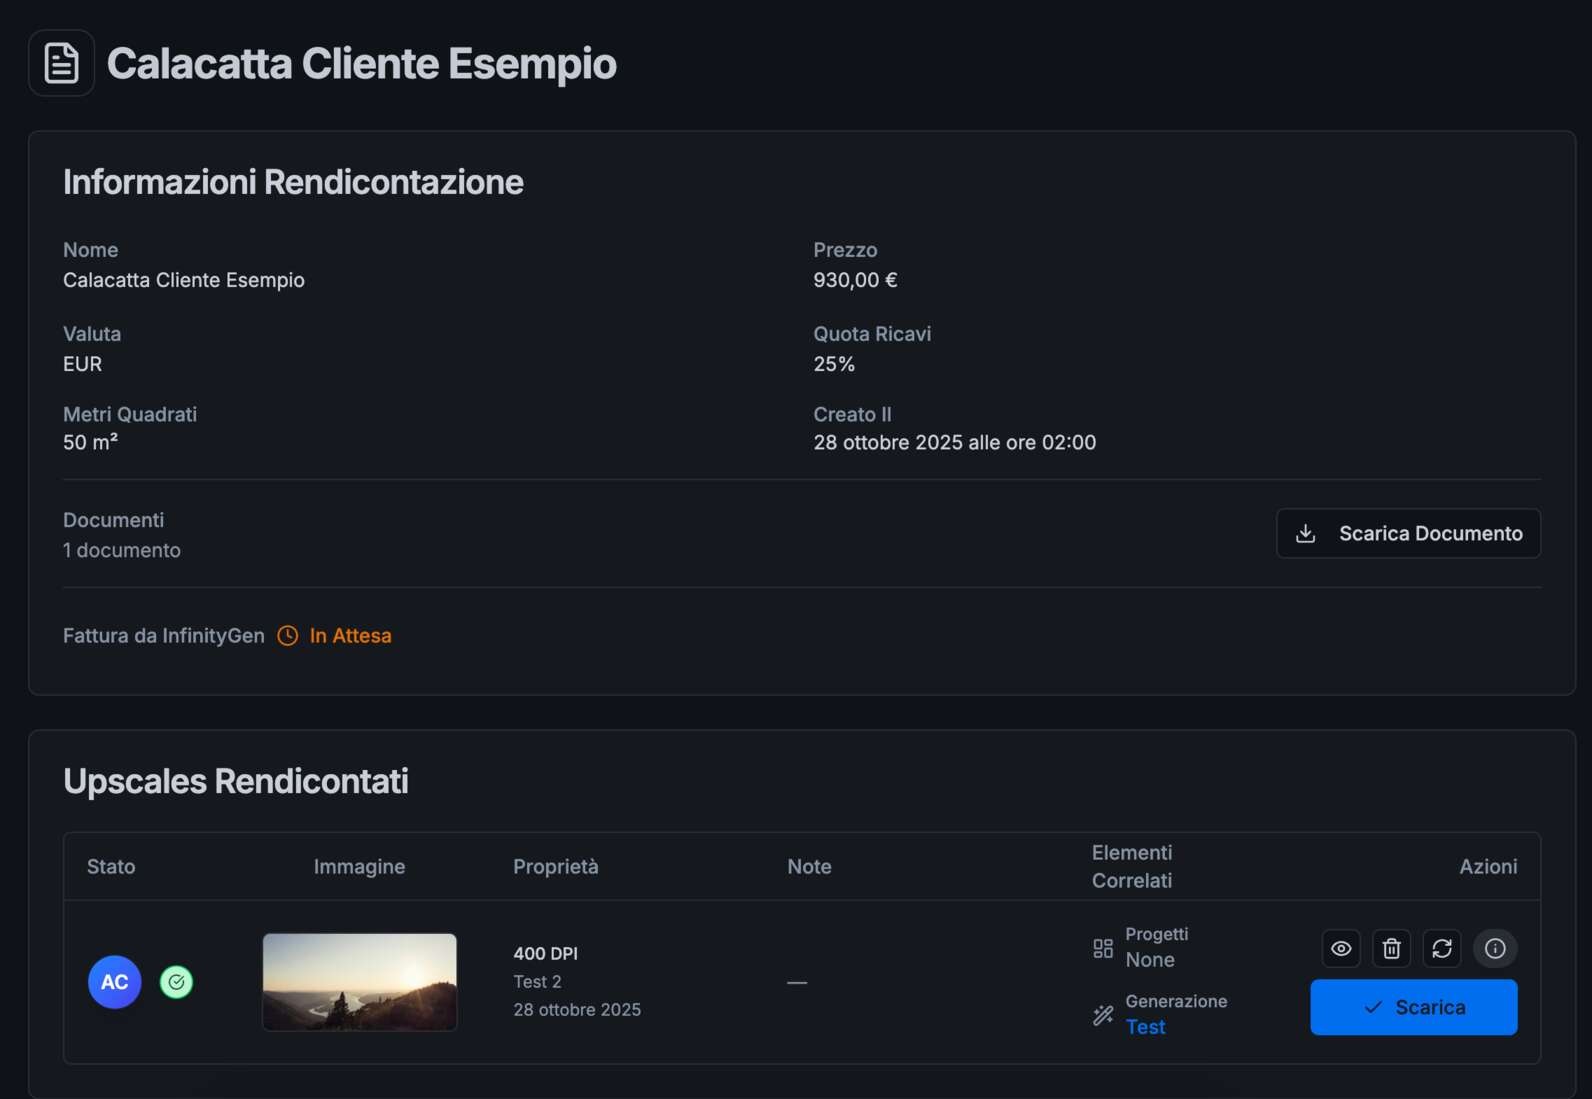Click the Scarica Documento button
The image size is (1592, 1099).
click(1408, 534)
